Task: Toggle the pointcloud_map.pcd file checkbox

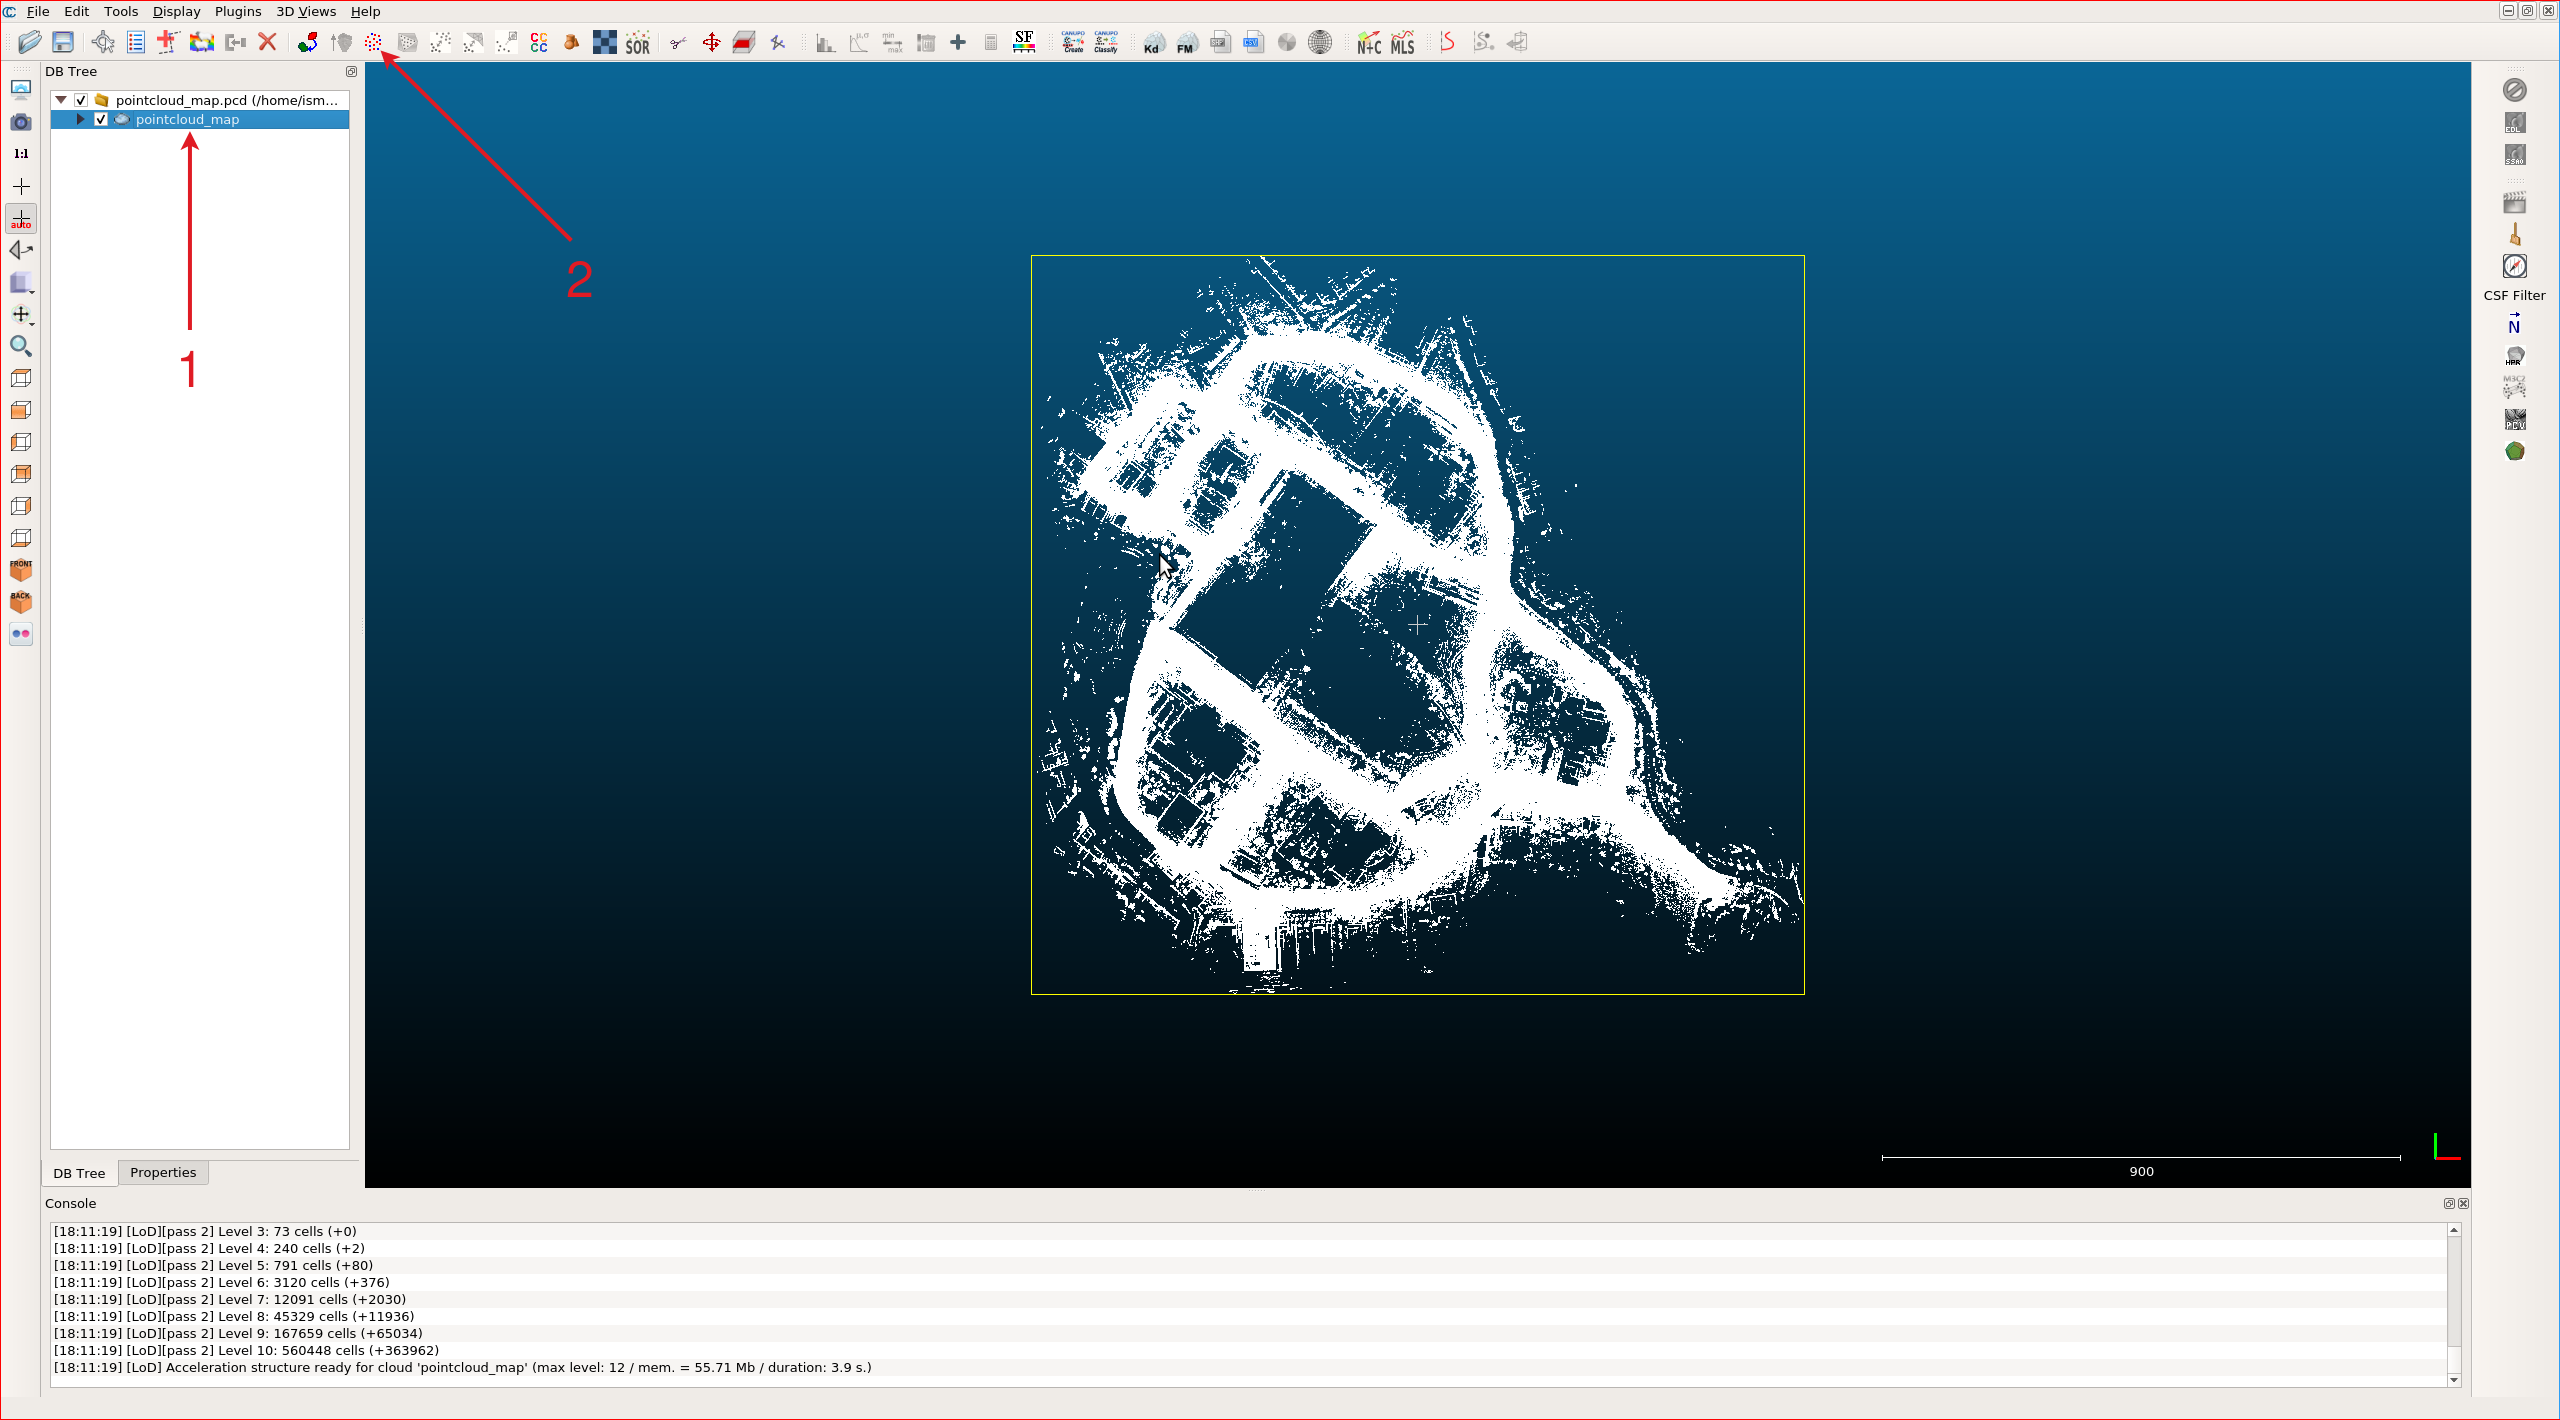Action: pyautogui.click(x=81, y=100)
